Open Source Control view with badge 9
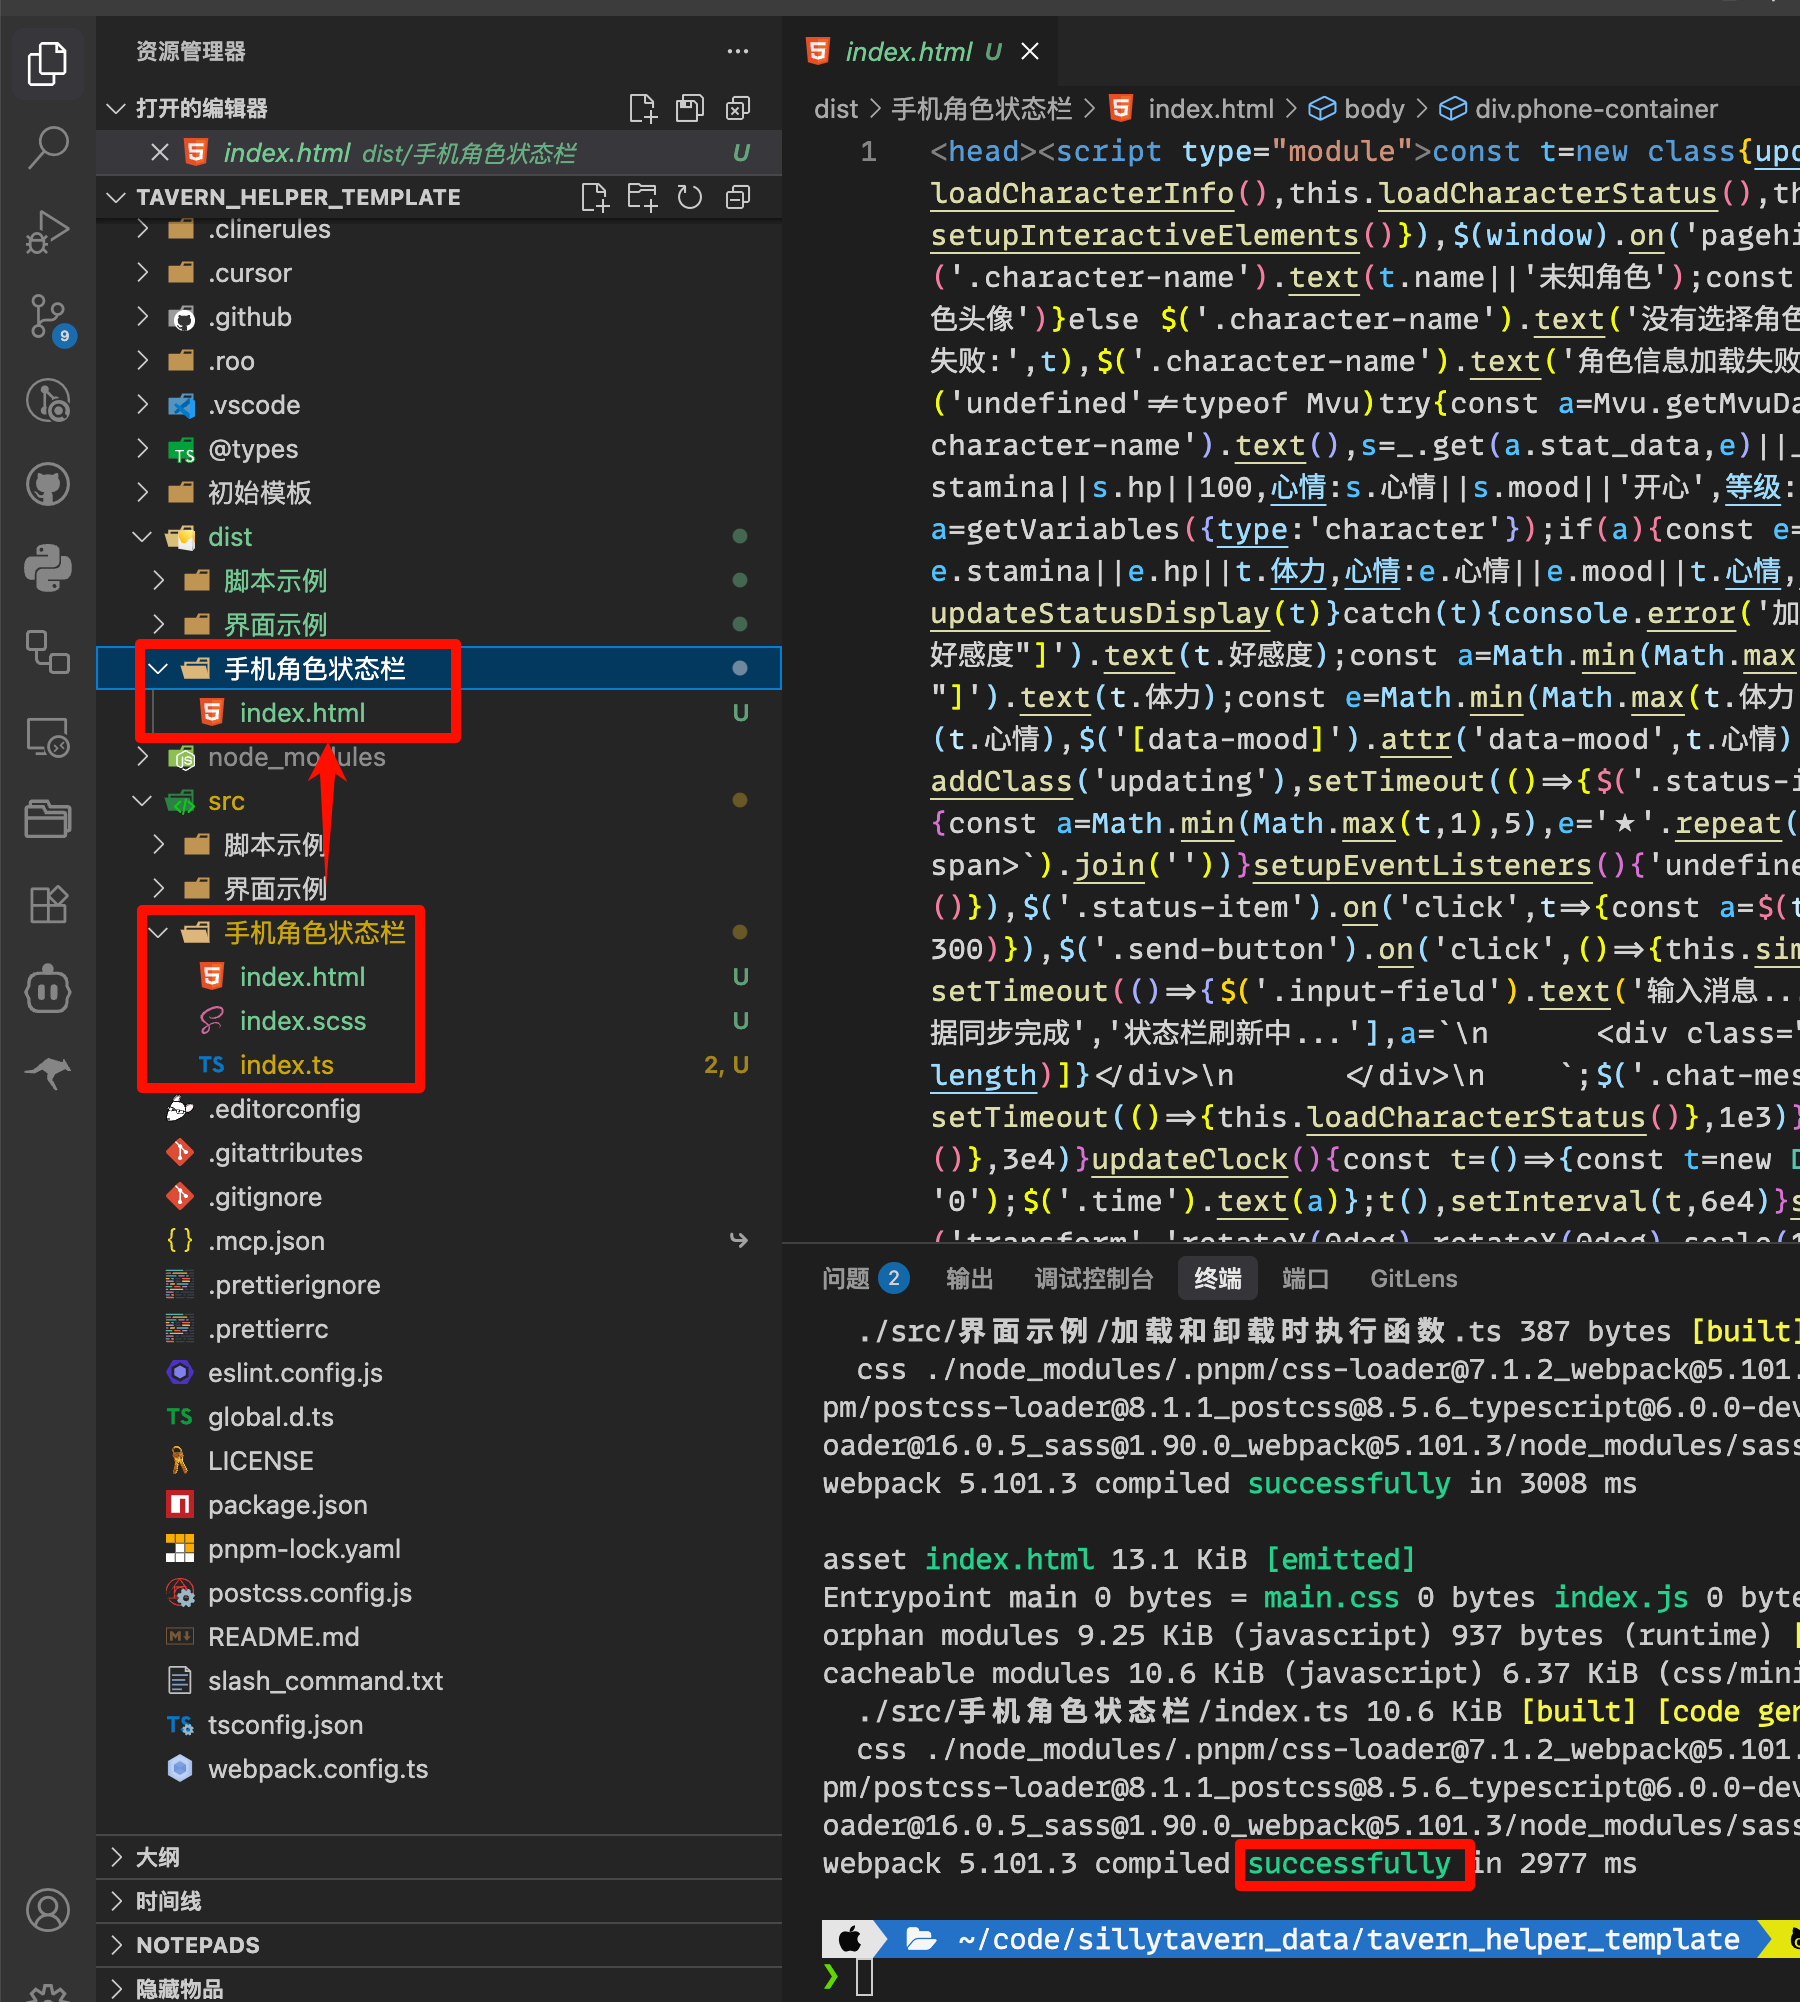Screen dimensions: 1800x2002 [47, 317]
